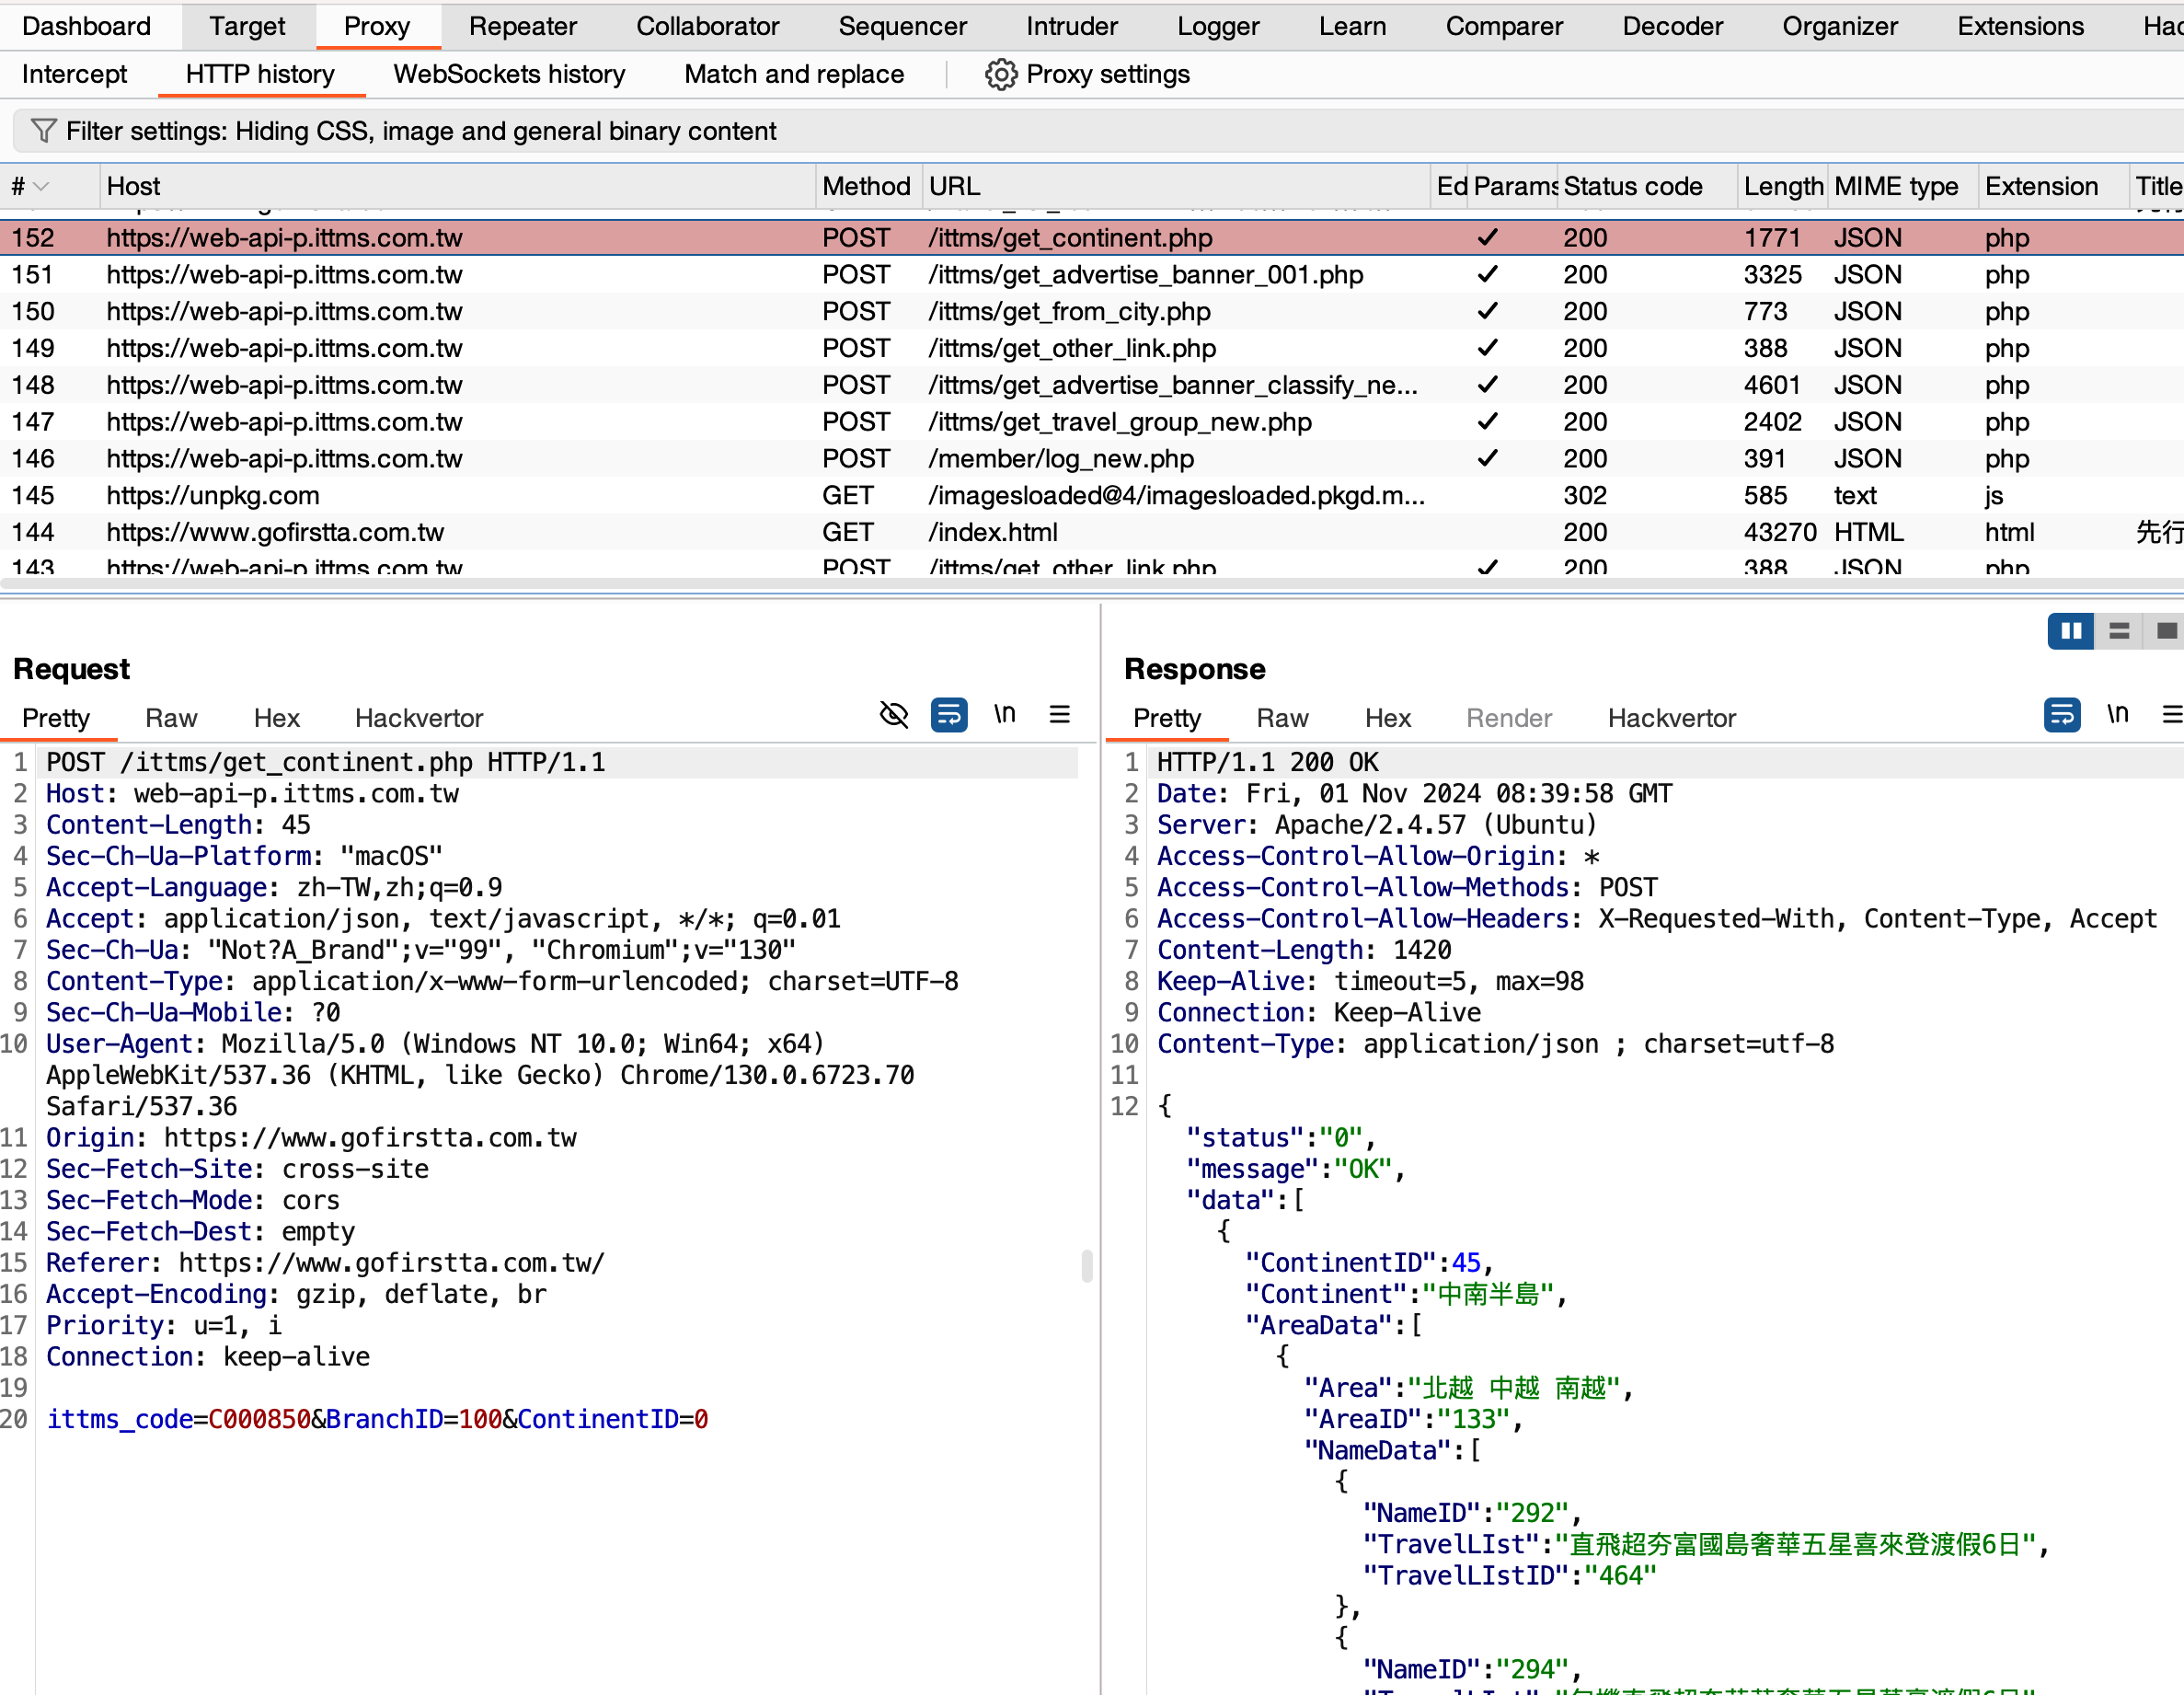
Task: Switch to the Repeater tab
Action: [522, 26]
